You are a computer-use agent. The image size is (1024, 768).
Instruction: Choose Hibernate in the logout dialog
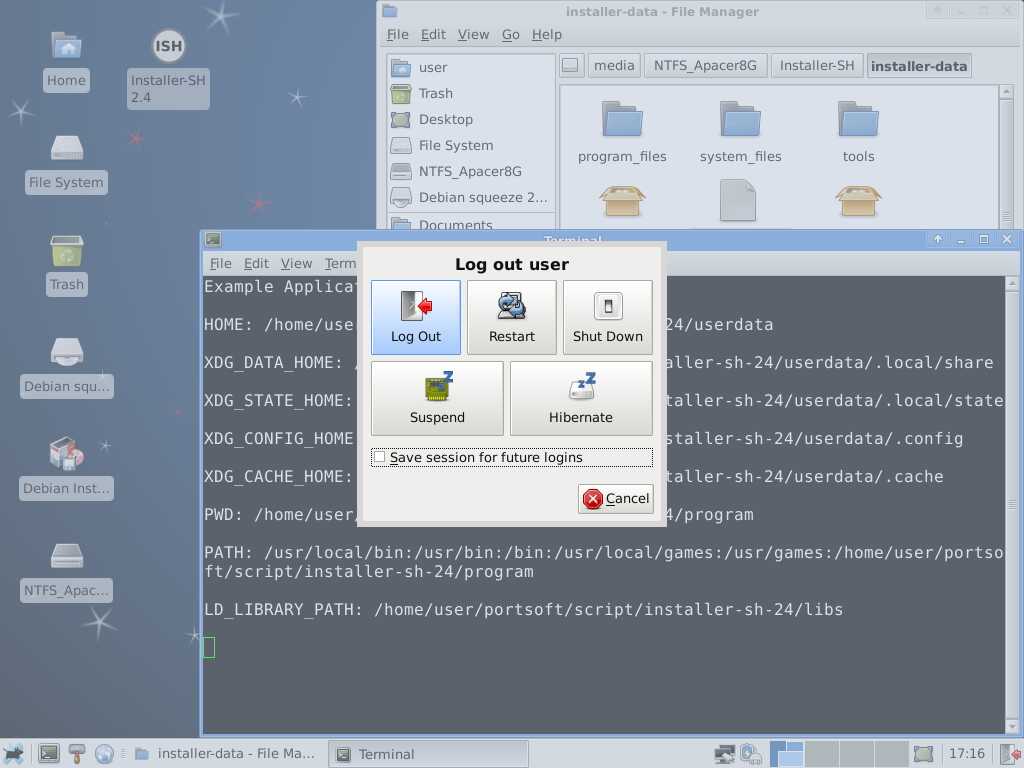[x=581, y=398]
